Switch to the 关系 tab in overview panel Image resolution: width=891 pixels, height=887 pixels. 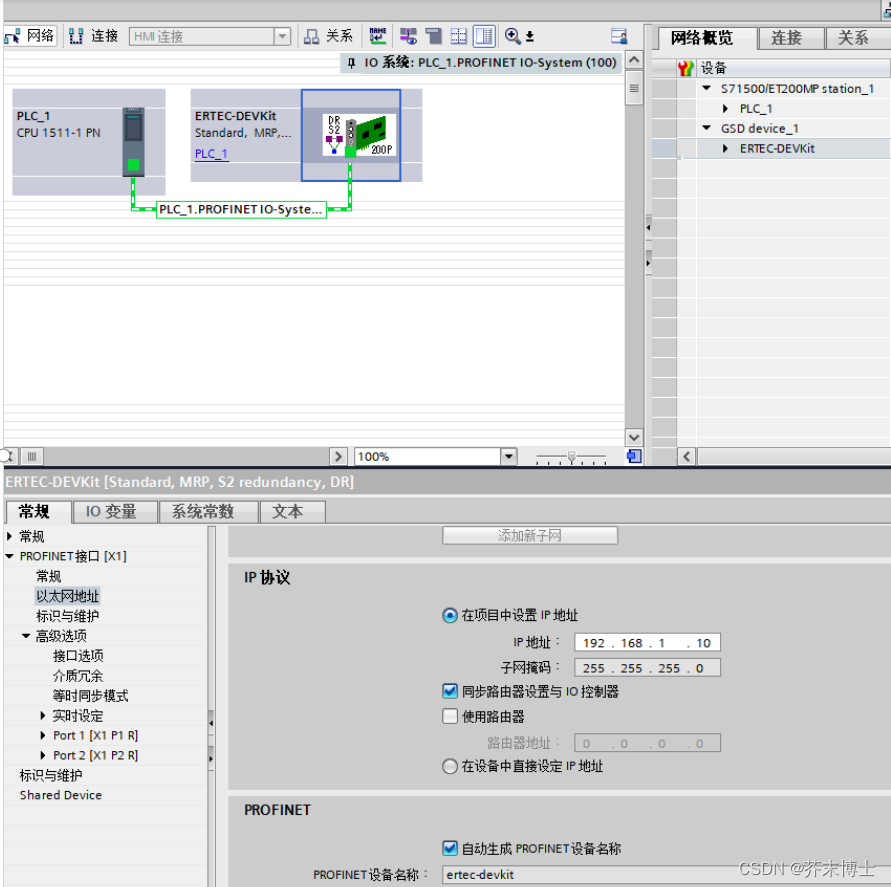[853, 38]
